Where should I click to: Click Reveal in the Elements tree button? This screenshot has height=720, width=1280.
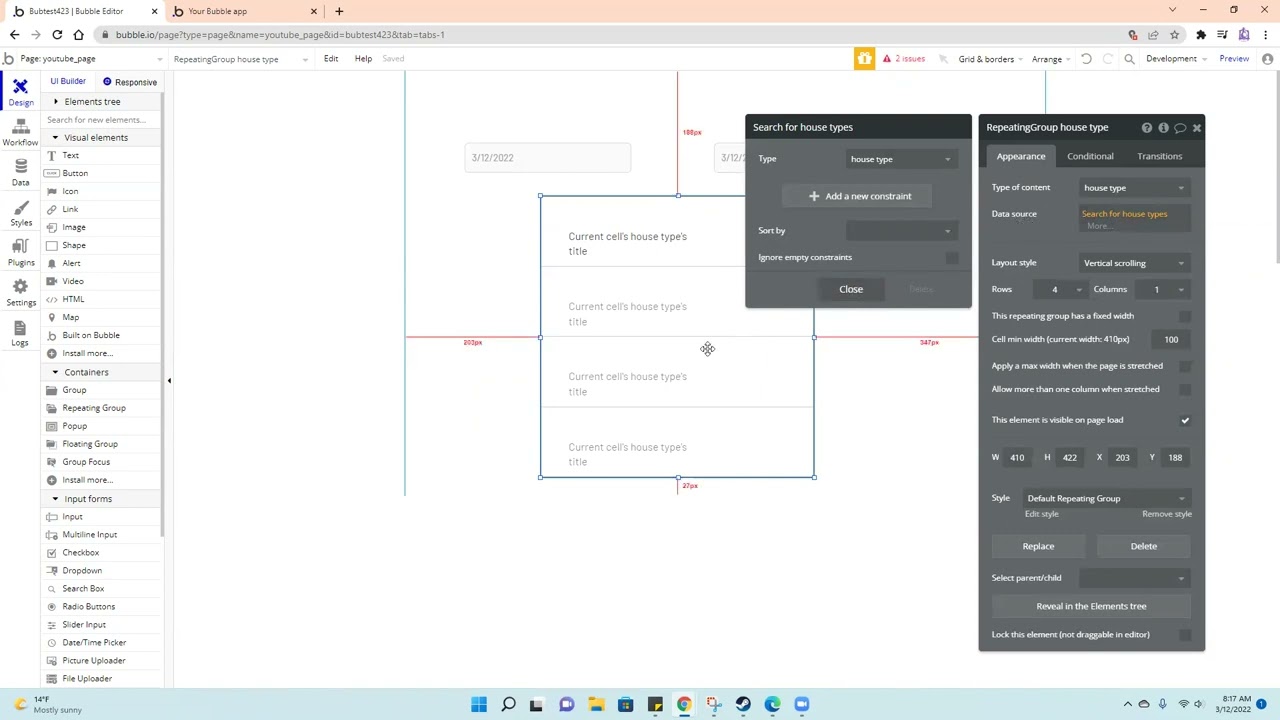1091,606
